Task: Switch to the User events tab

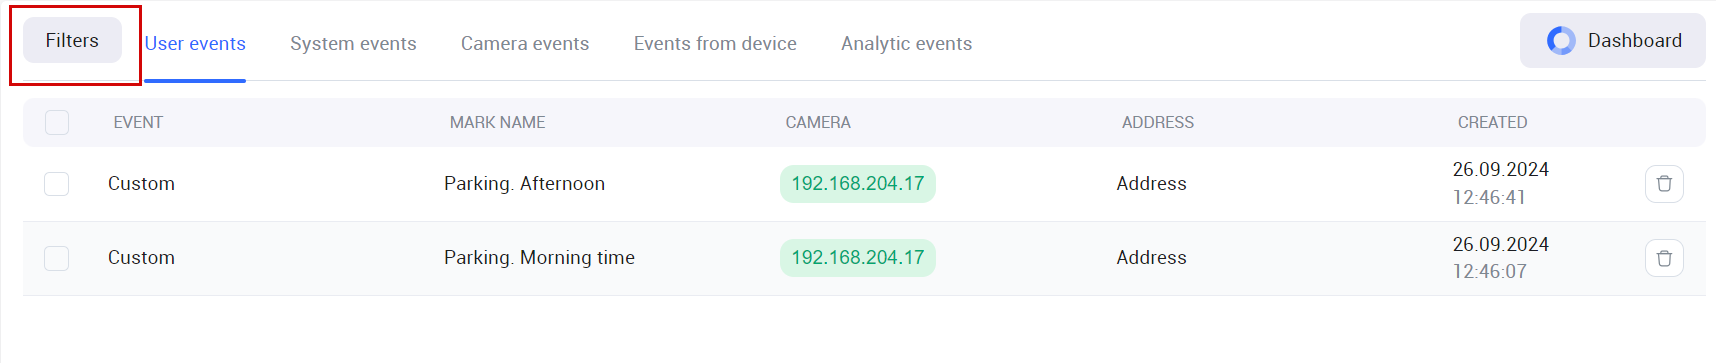Action: [195, 44]
